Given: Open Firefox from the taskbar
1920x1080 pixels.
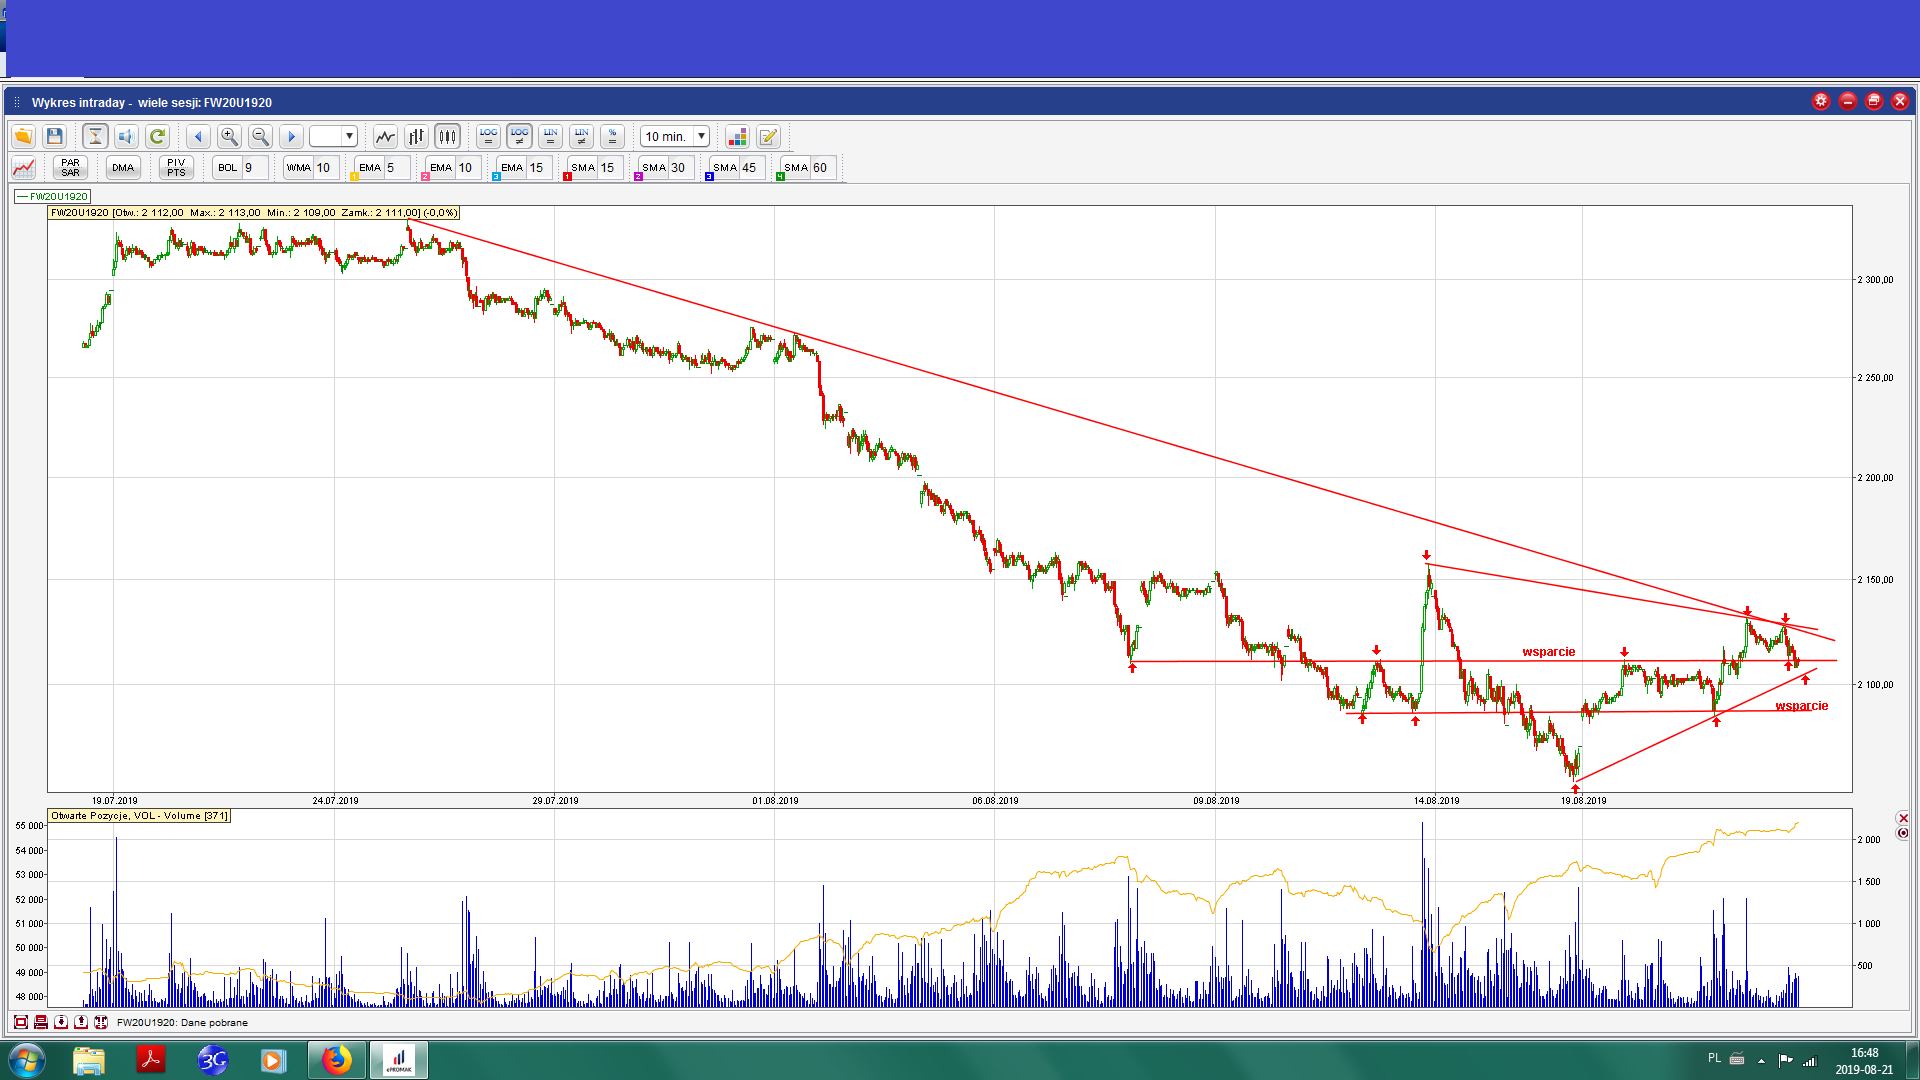Looking at the screenshot, I should 337,1060.
